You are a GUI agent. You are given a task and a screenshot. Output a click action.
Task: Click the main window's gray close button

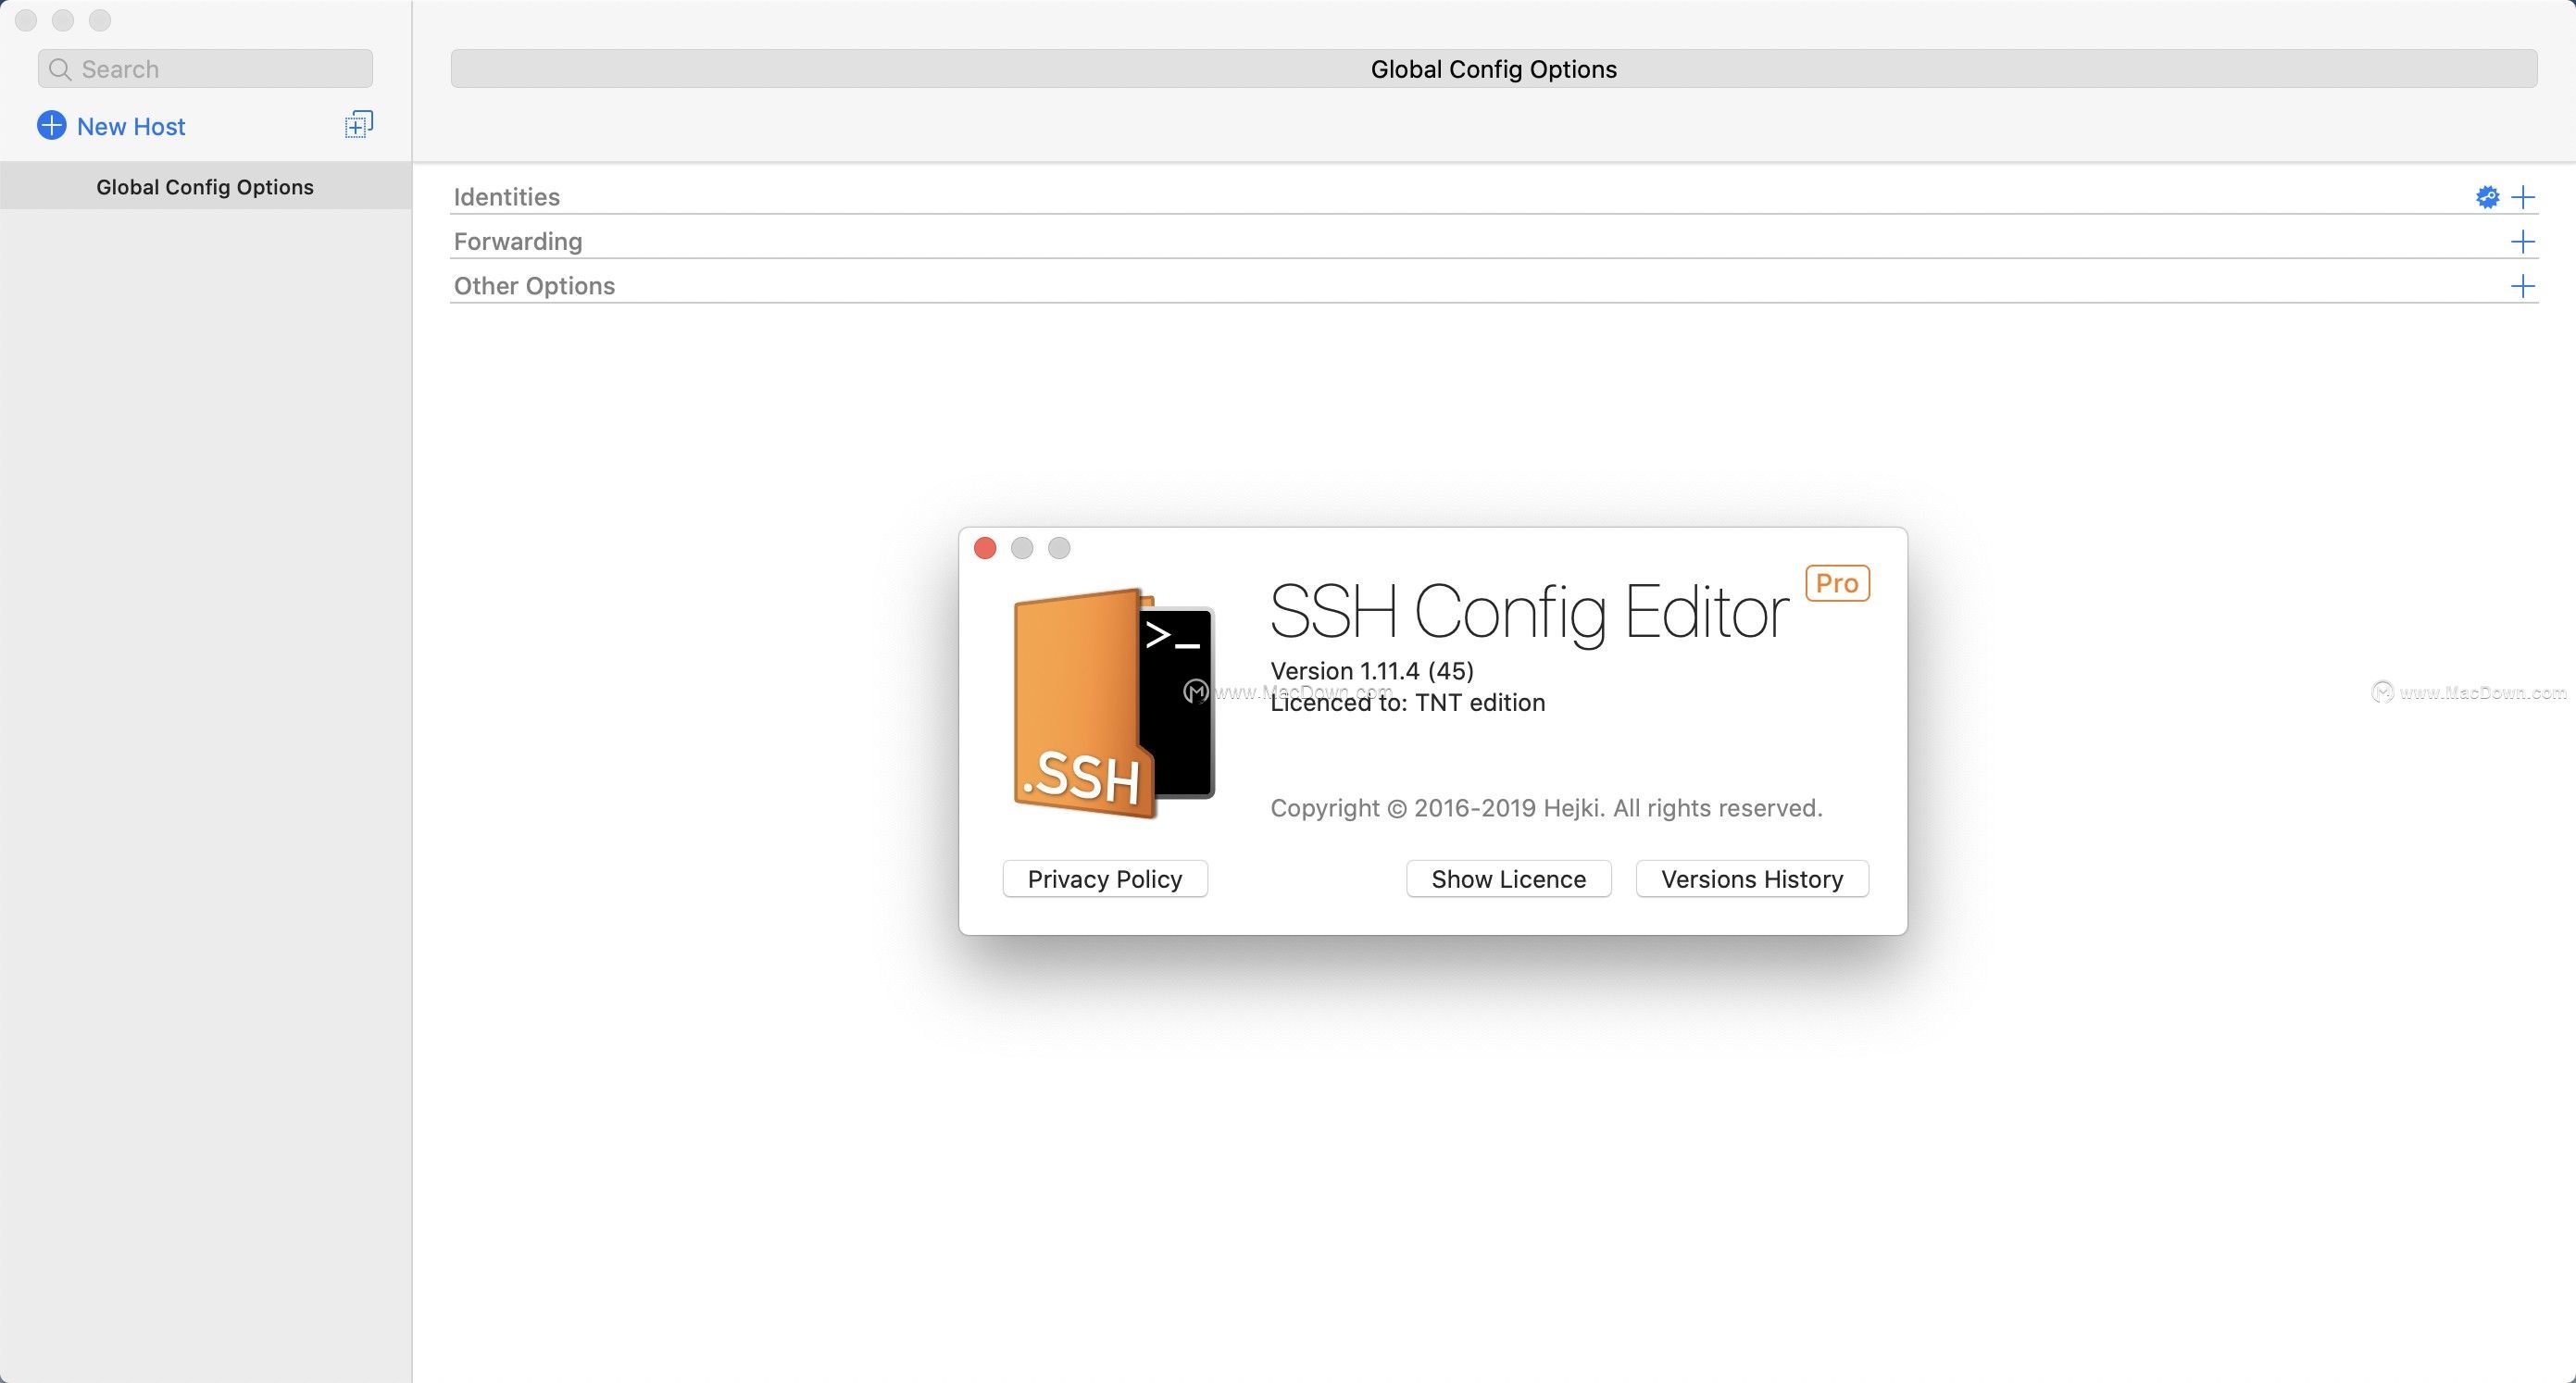click(x=26, y=20)
